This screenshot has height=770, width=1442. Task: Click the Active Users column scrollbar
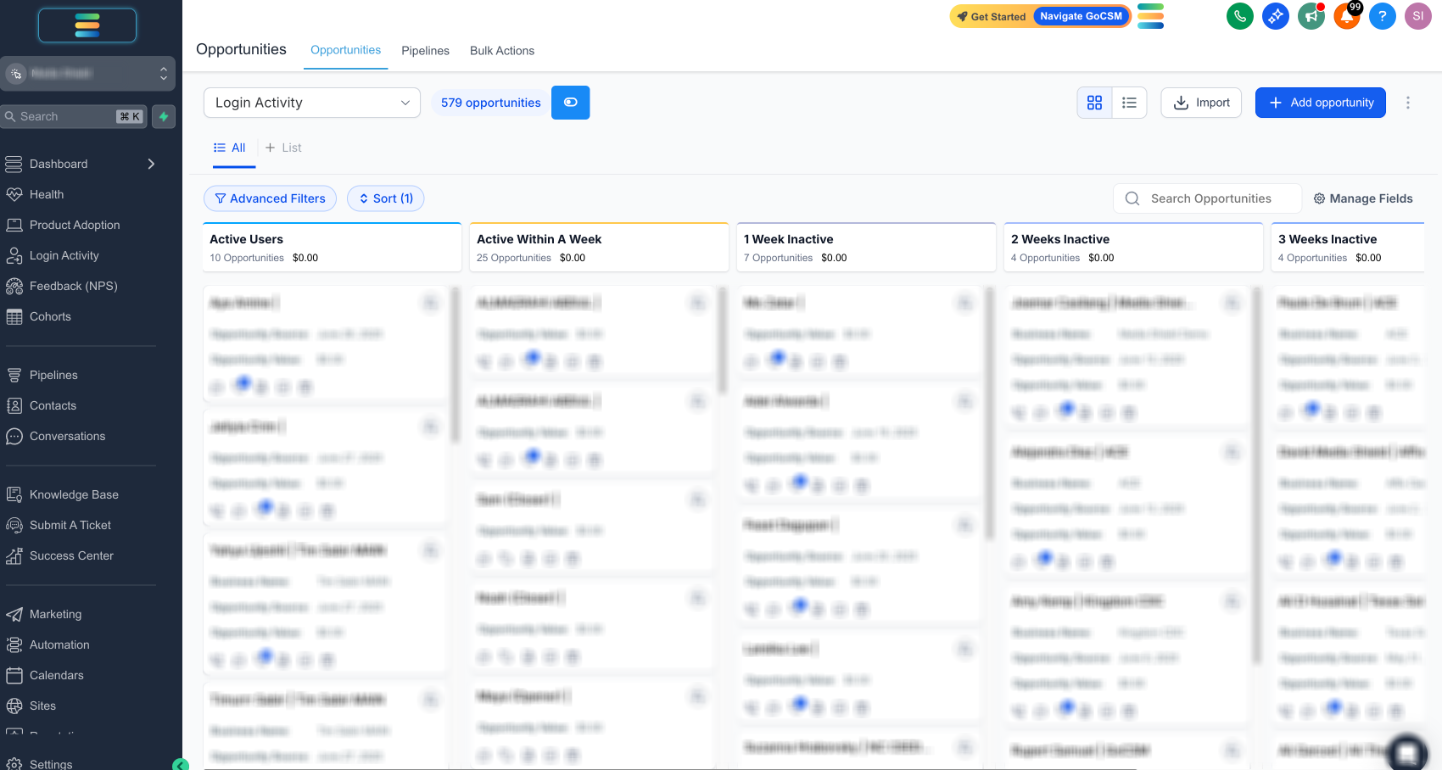coord(456,365)
